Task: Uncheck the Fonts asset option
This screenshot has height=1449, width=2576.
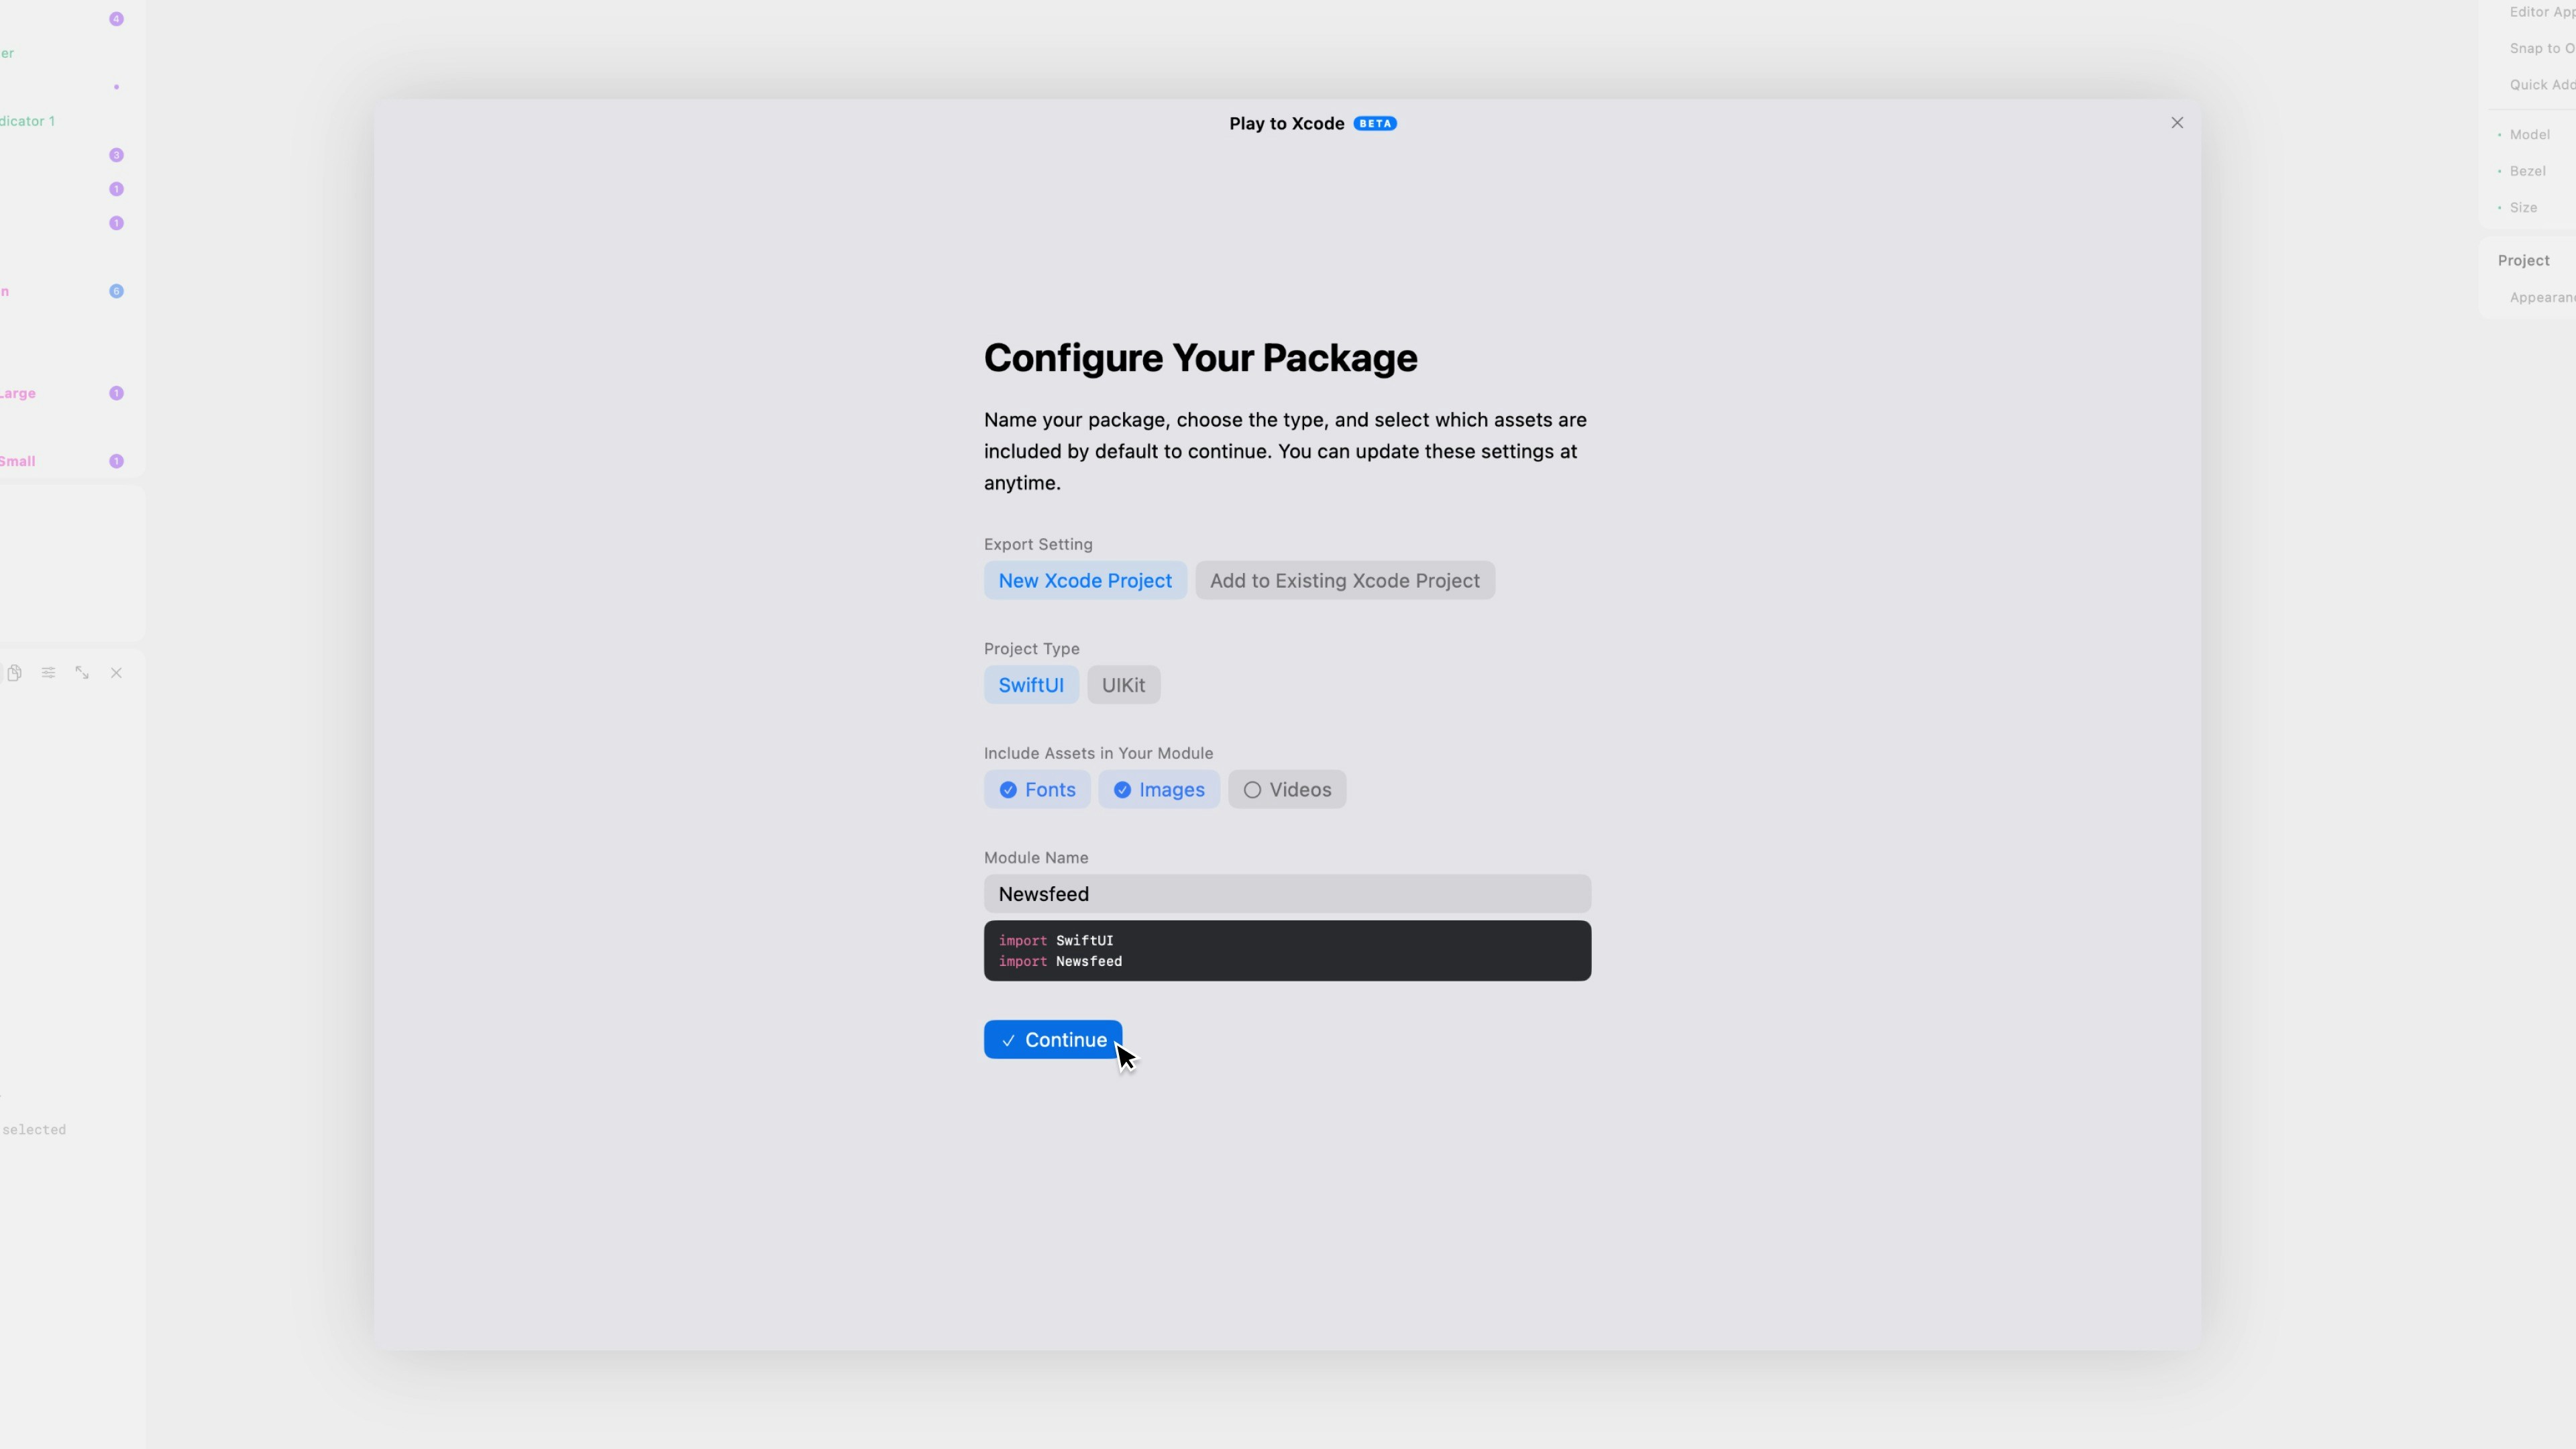Action: tap(1036, 790)
